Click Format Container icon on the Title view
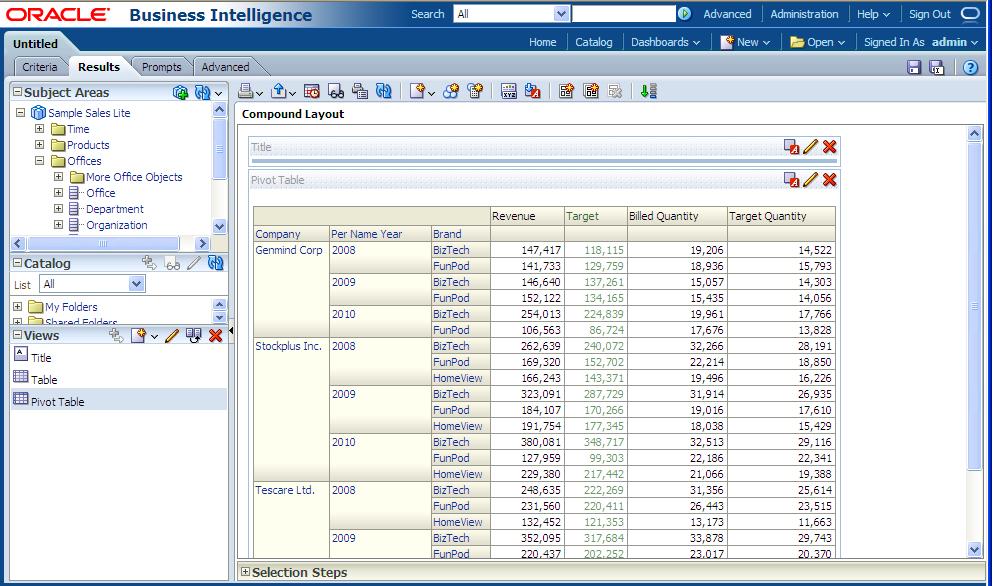Image resolution: width=993 pixels, height=586 pixels. click(x=791, y=147)
